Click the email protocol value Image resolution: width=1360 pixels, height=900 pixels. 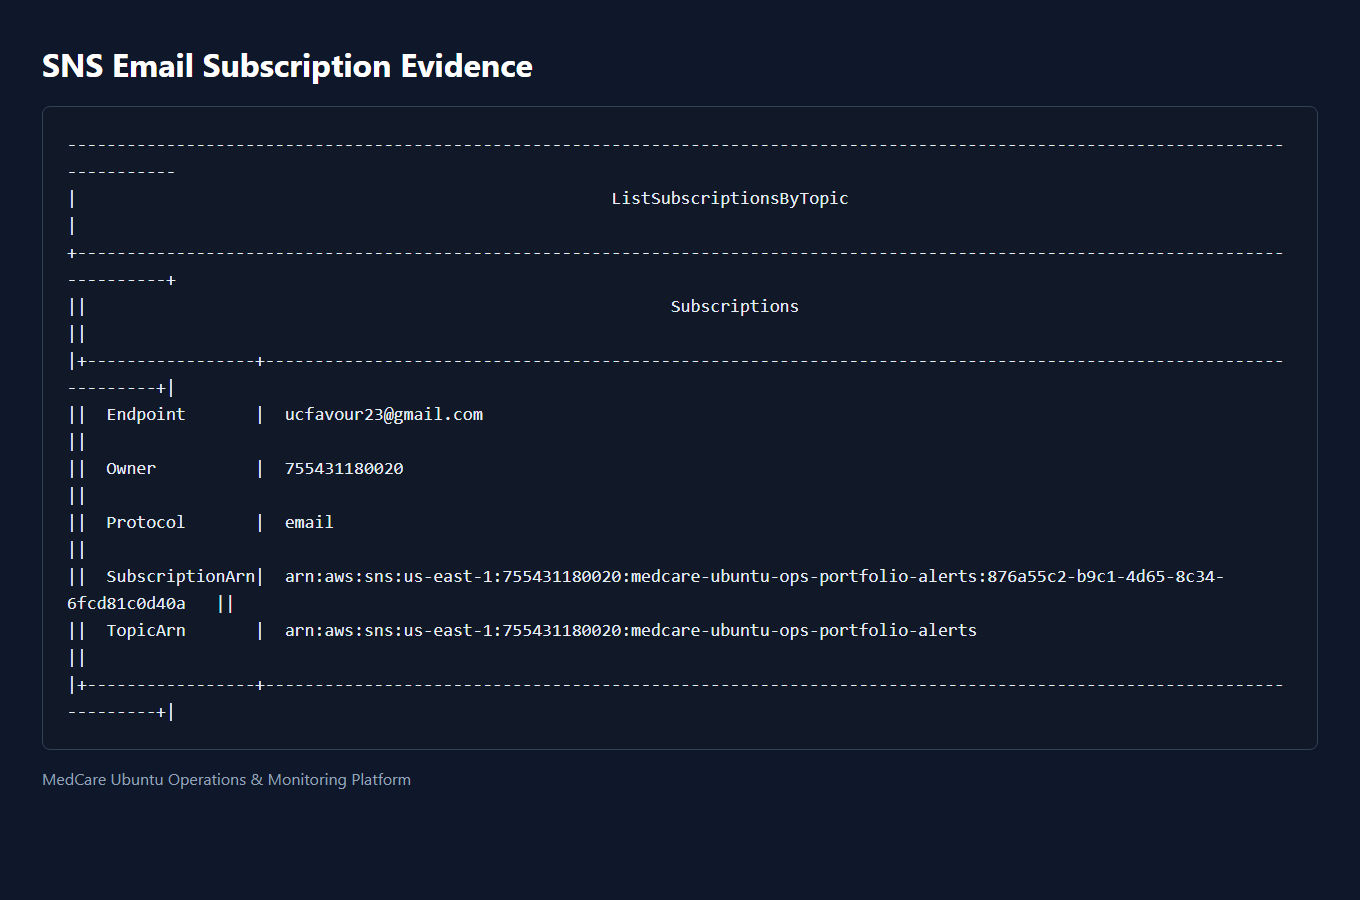(x=309, y=522)
